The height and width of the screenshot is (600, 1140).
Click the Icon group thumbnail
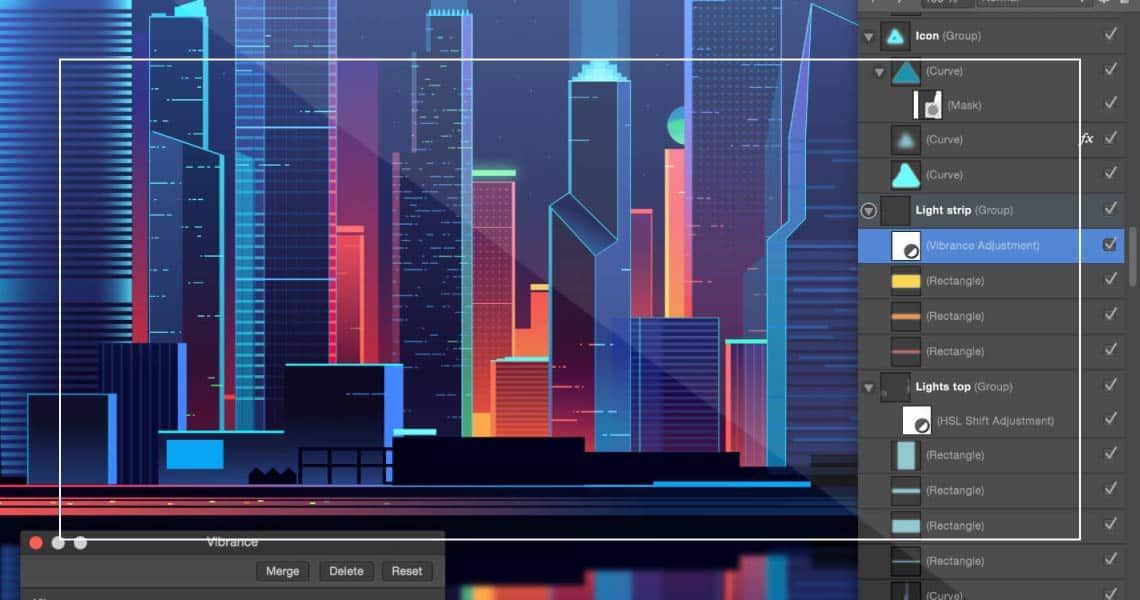(x=894, y=36)
